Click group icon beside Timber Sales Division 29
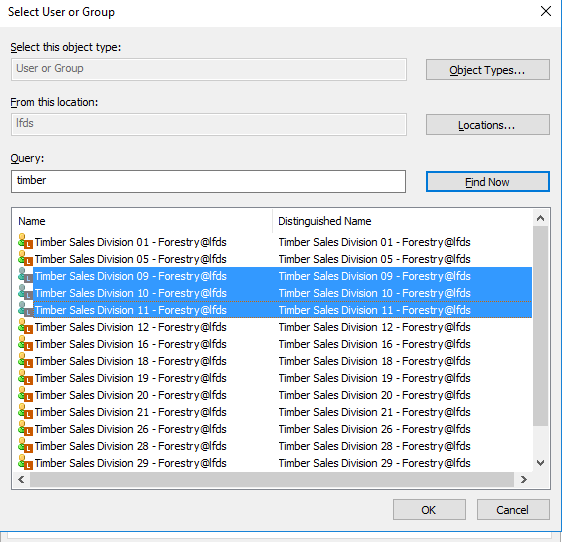Image resolution: width=568 pixels, height=542 pixels. pyautogui.click(x=25, y=463)
